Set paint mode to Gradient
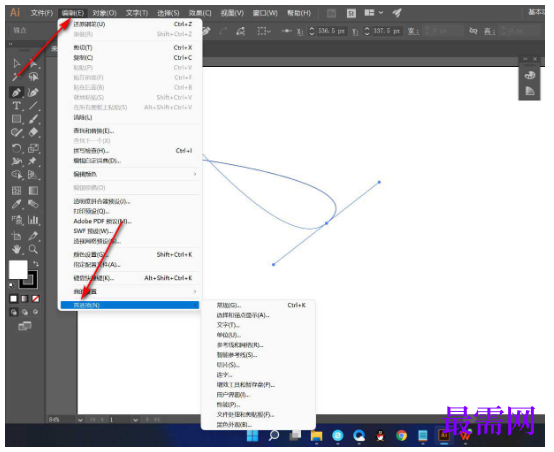 pos(24,299)
